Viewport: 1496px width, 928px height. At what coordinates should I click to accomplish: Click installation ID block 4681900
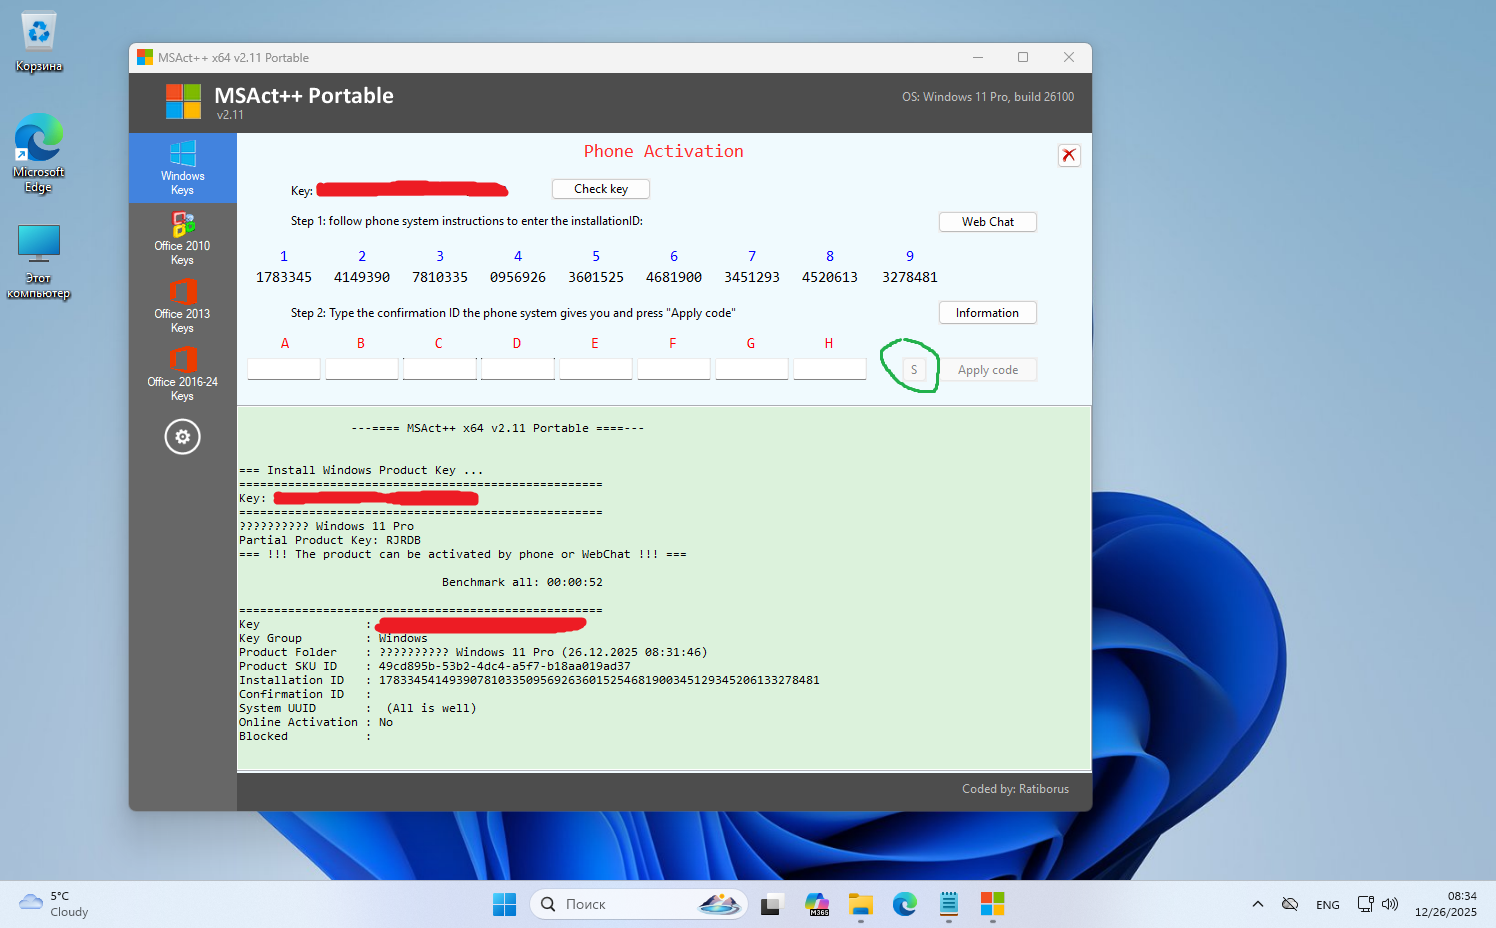pos(674,277)
